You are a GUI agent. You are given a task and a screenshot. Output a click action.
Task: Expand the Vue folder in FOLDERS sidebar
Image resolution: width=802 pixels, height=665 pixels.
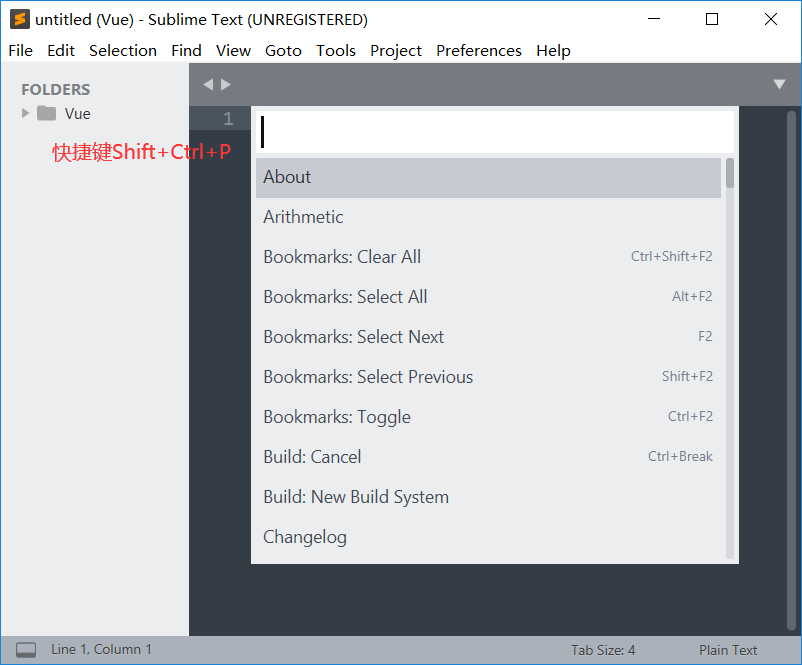point(23,113)
